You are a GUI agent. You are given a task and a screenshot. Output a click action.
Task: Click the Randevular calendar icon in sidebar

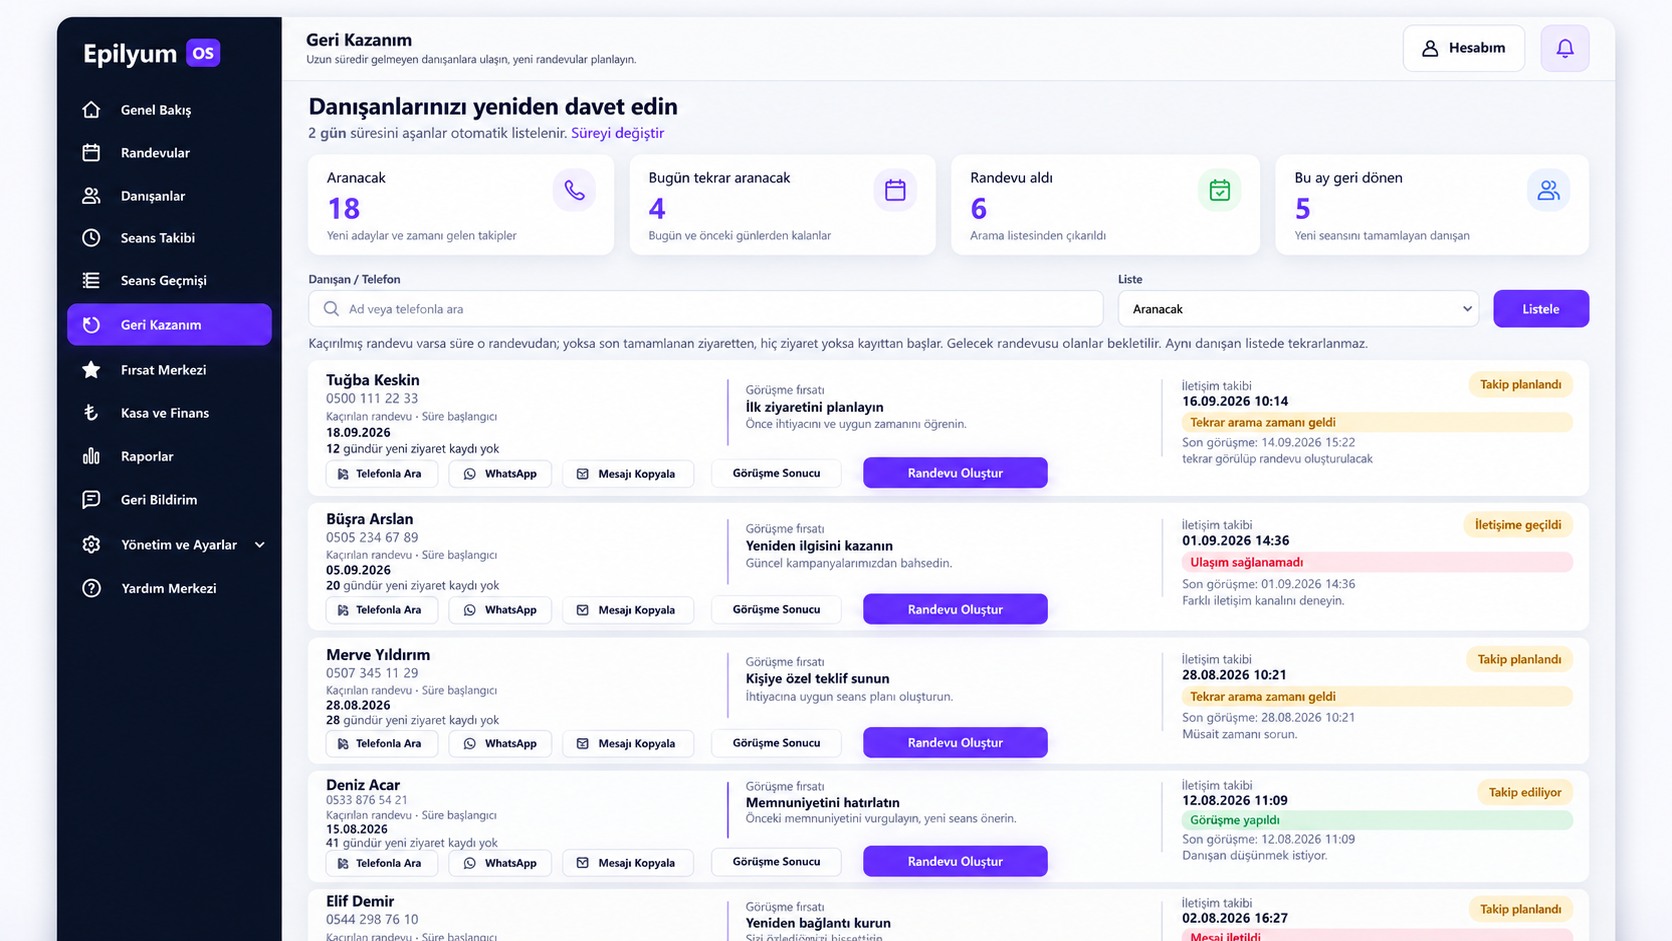coord(91,153)
